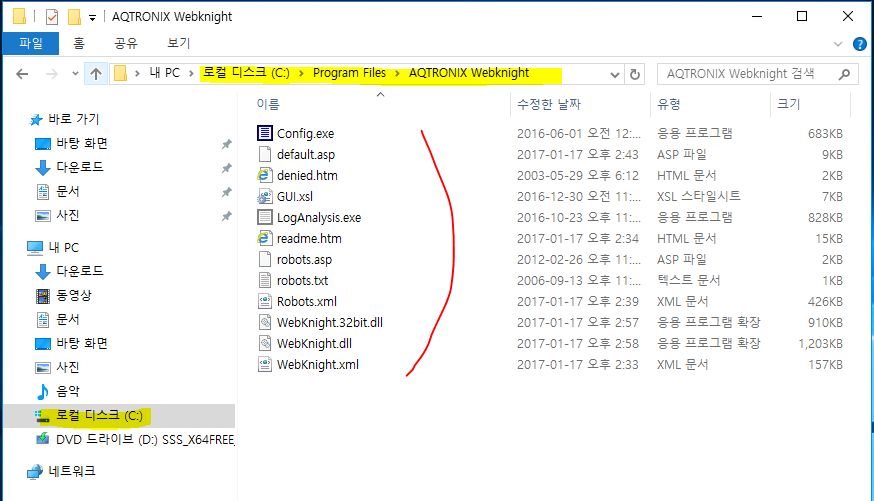Open Help with the question mark icon
Screen dimensions: 874x501
click(x=860, y=44)
